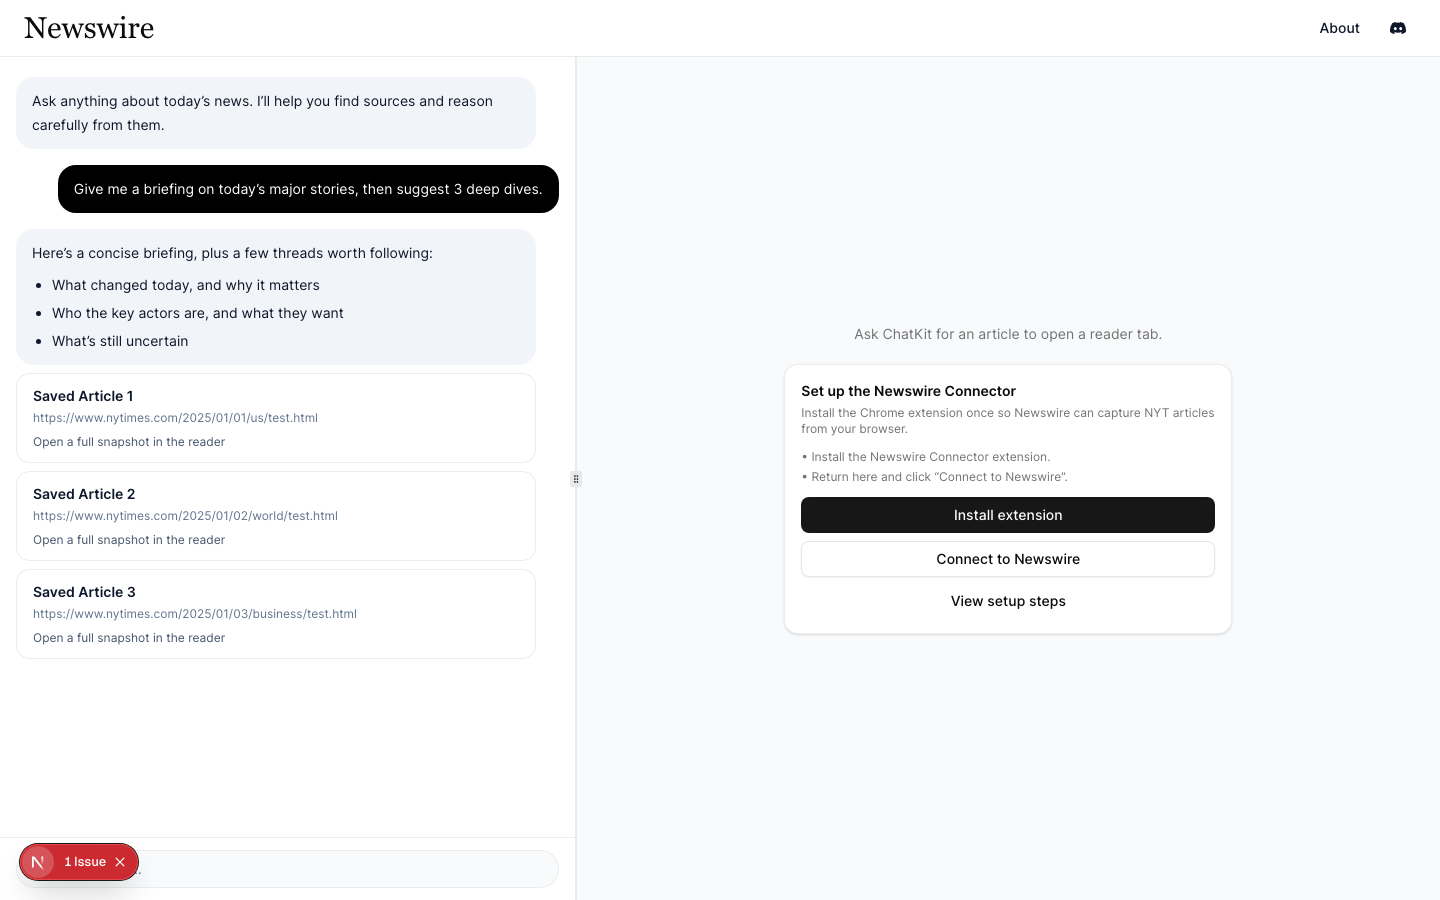Click Install extension
This screenshot has width=1440, height=900.
tap(1008, 515)
